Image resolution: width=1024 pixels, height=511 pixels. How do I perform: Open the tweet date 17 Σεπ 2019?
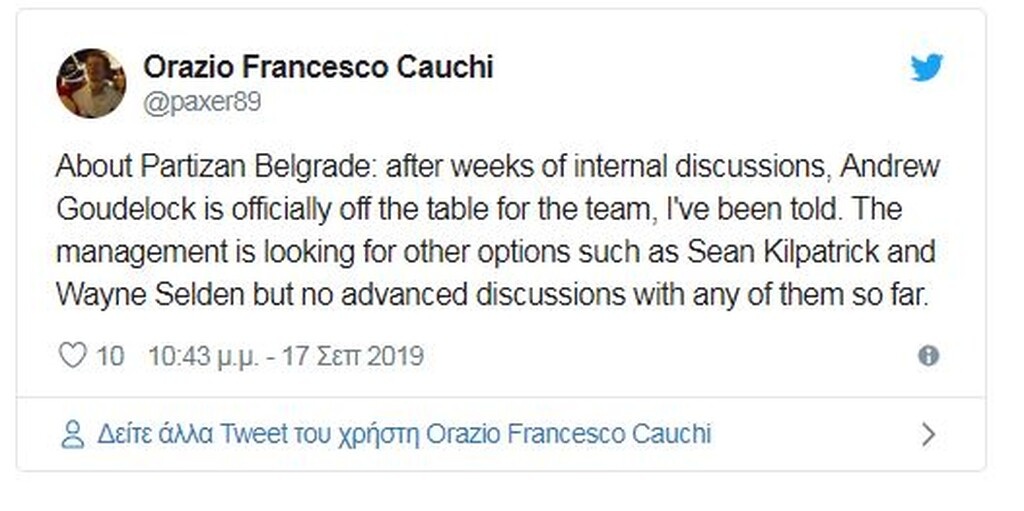(351, 355)
